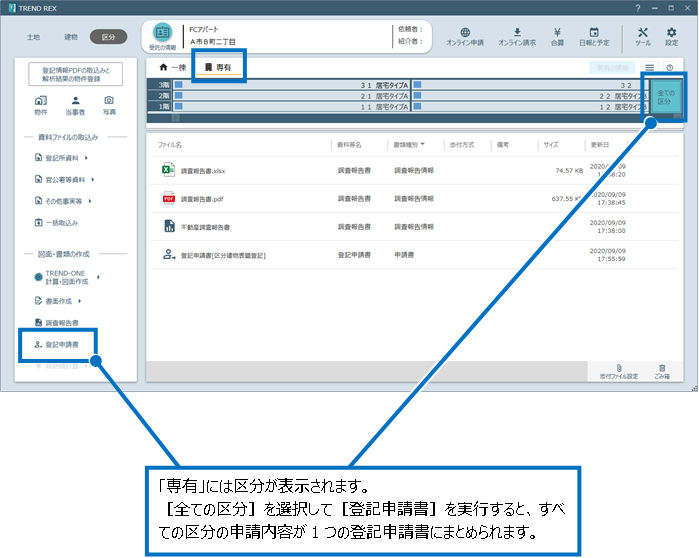699x558 pixels.
Task: Click file name 調査報告書.xlsx
Action: click(x=203, y=171)
